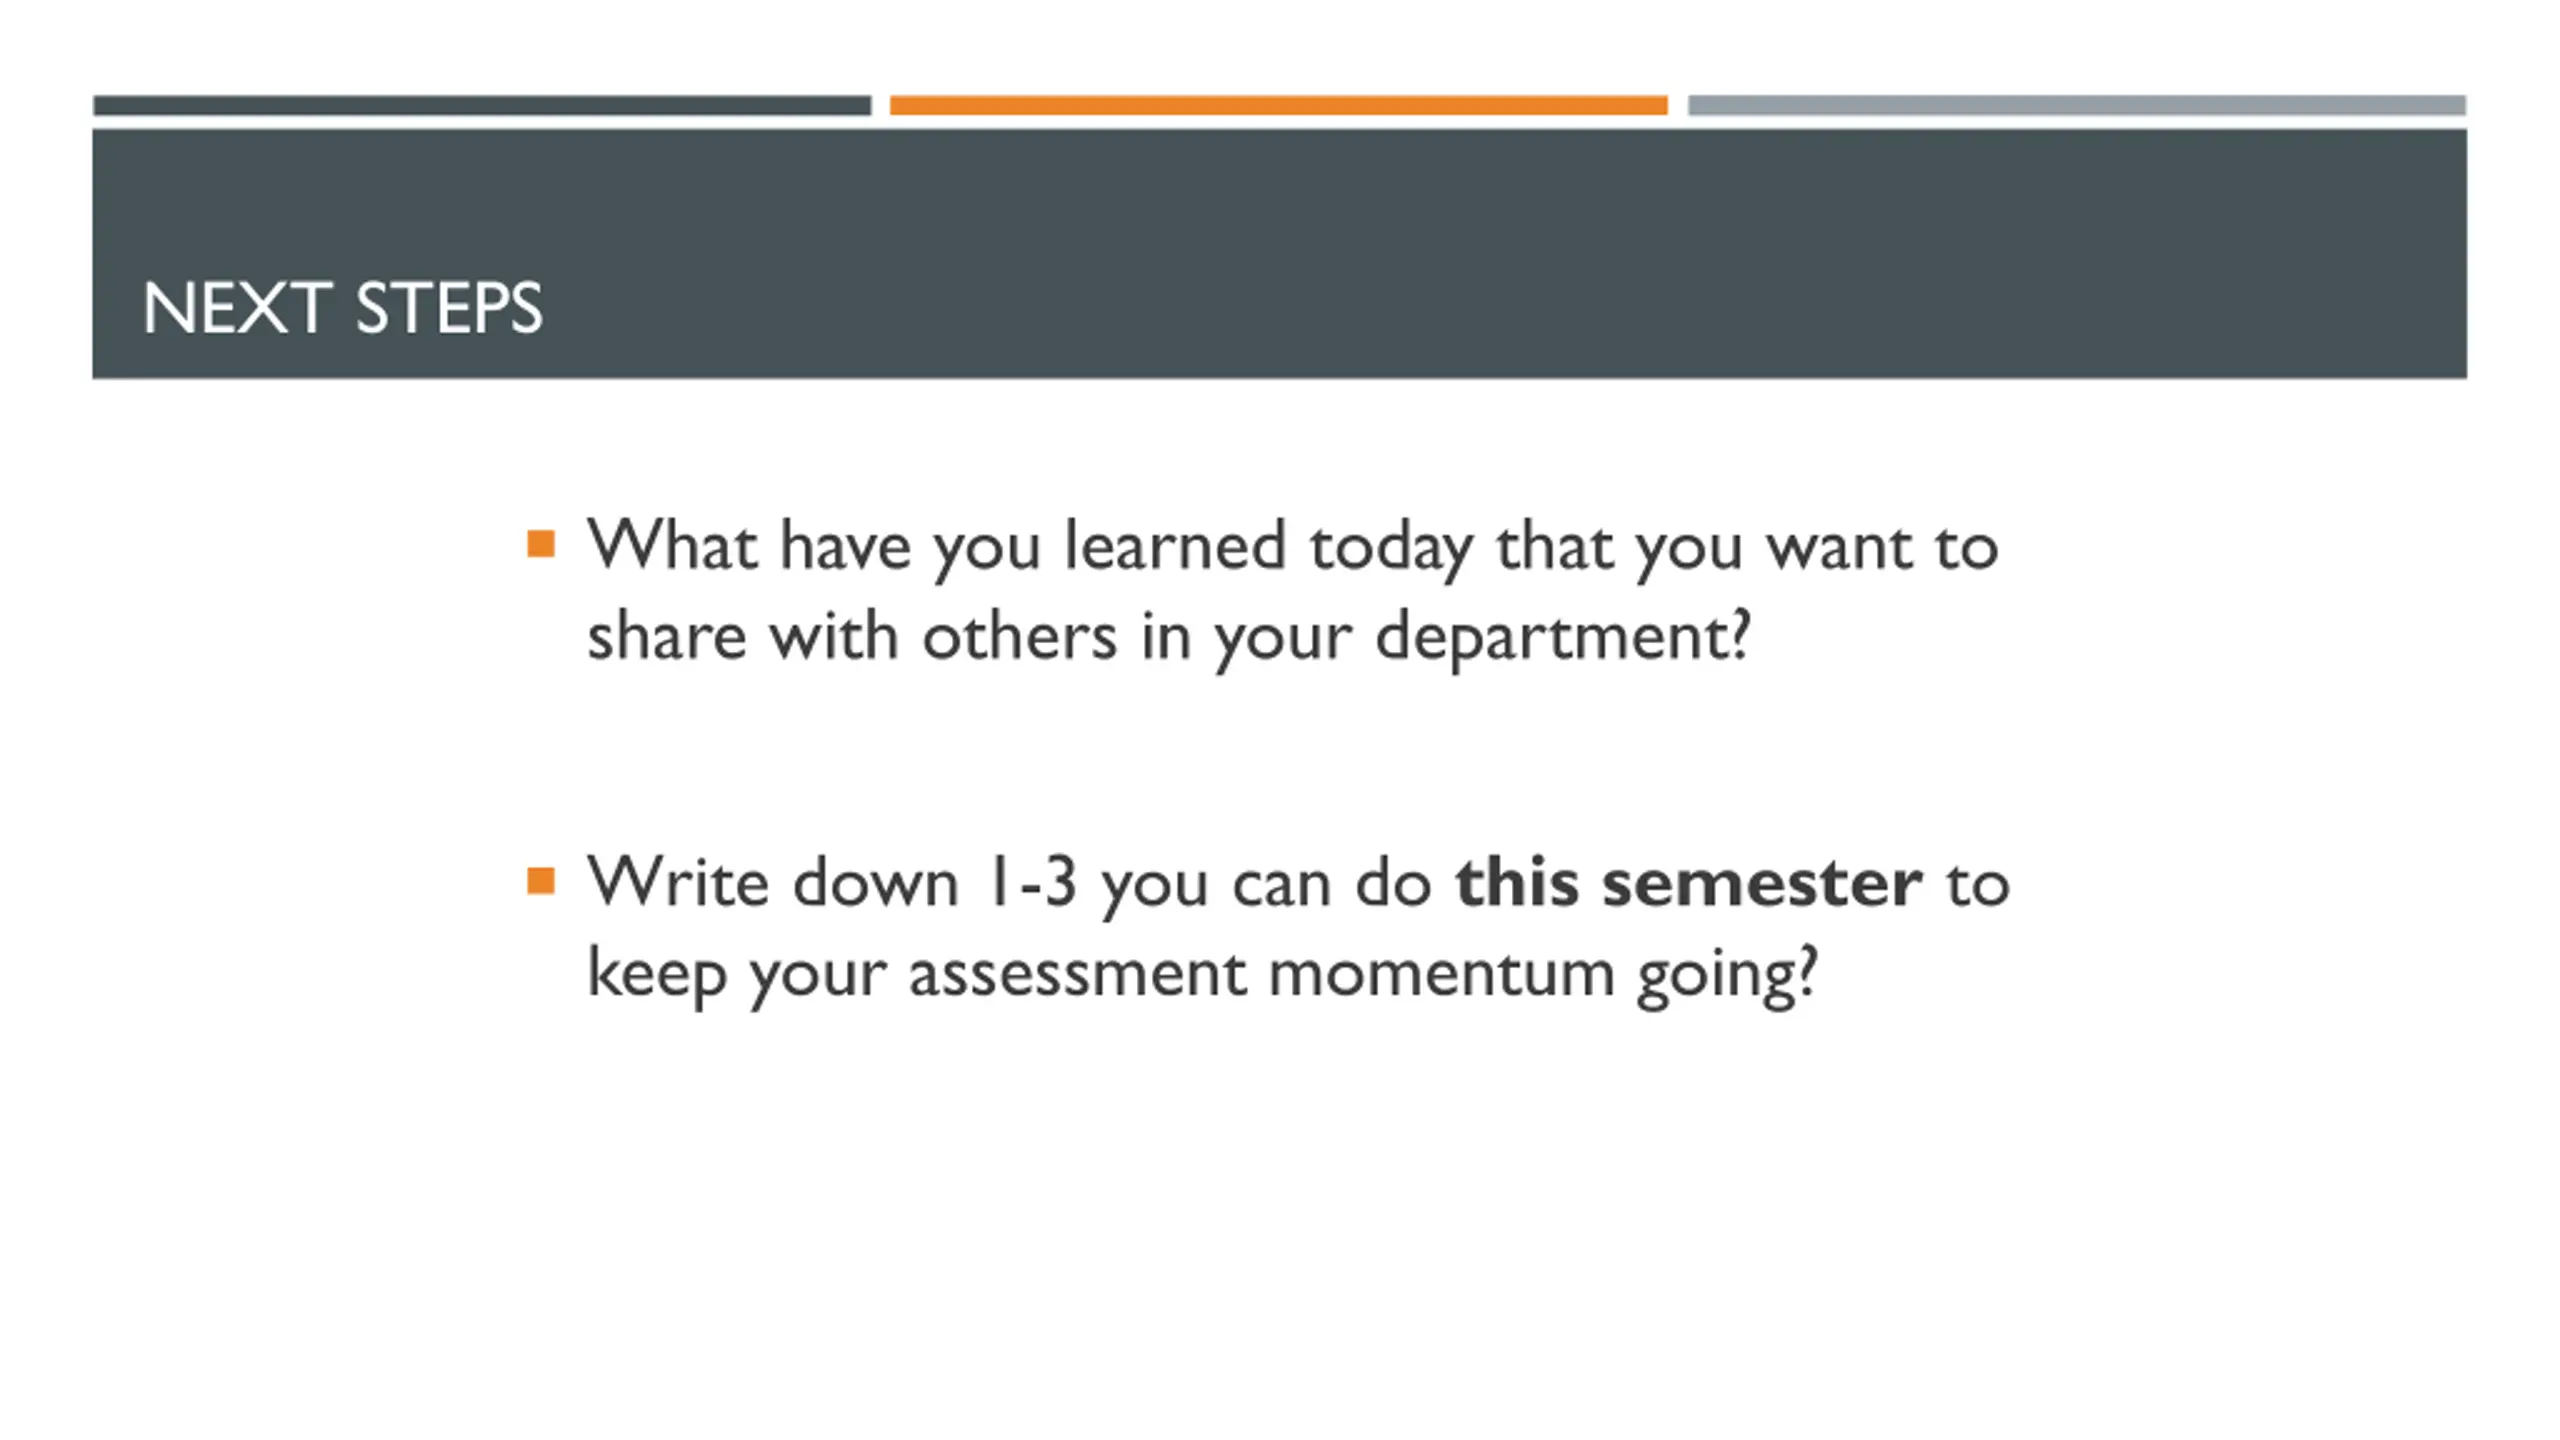Select the orange bullet beside 'What have you learned'
This screenshot has width=2560, height=1440.
541,544
